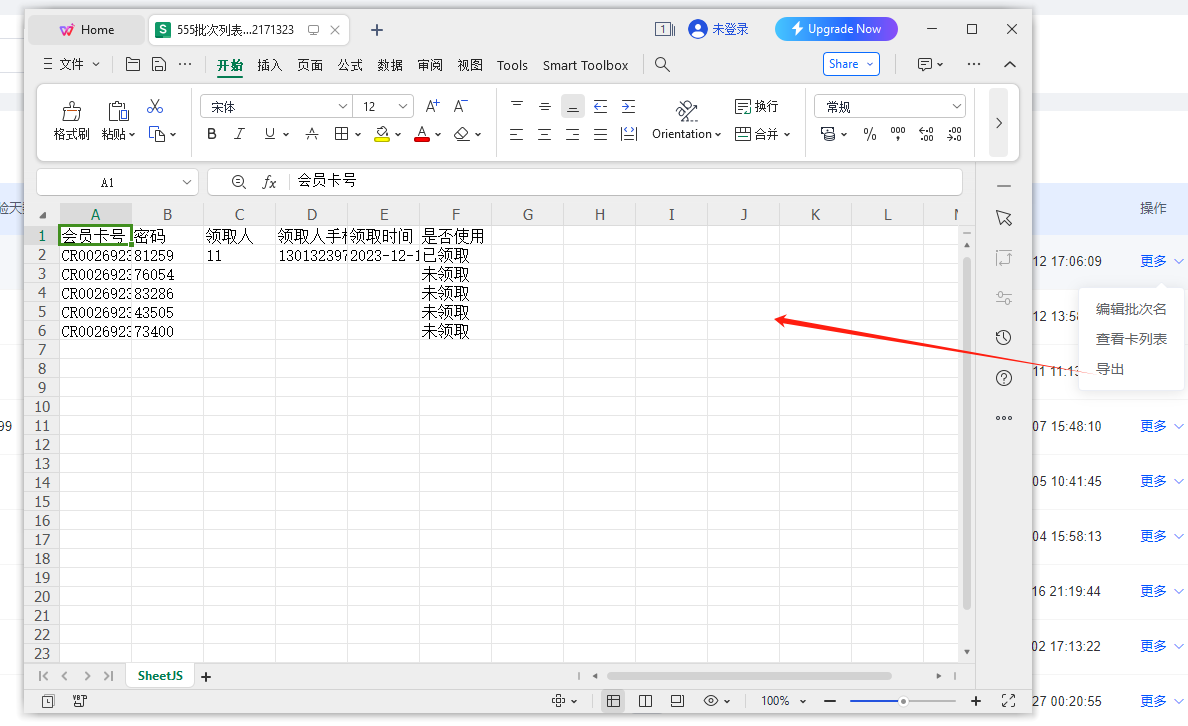Click the formula bar input field
Image resolution: width=1188 pixels, height=726 pixels.
626,181
